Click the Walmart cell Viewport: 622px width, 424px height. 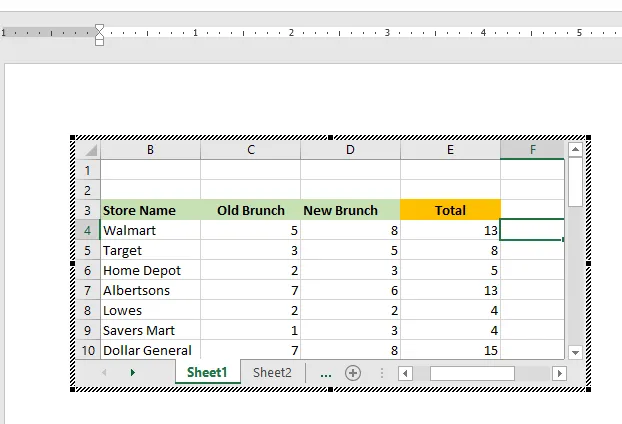click(150, 230)
